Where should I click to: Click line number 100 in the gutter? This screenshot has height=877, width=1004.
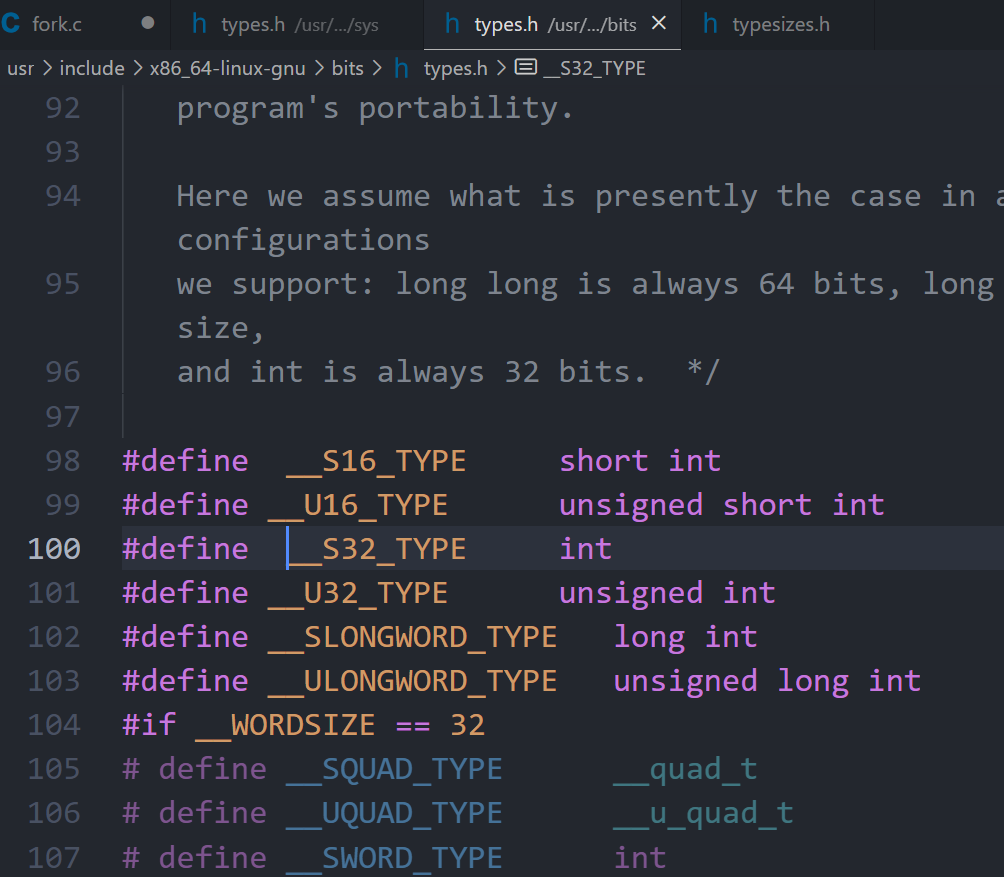[54, 549]
